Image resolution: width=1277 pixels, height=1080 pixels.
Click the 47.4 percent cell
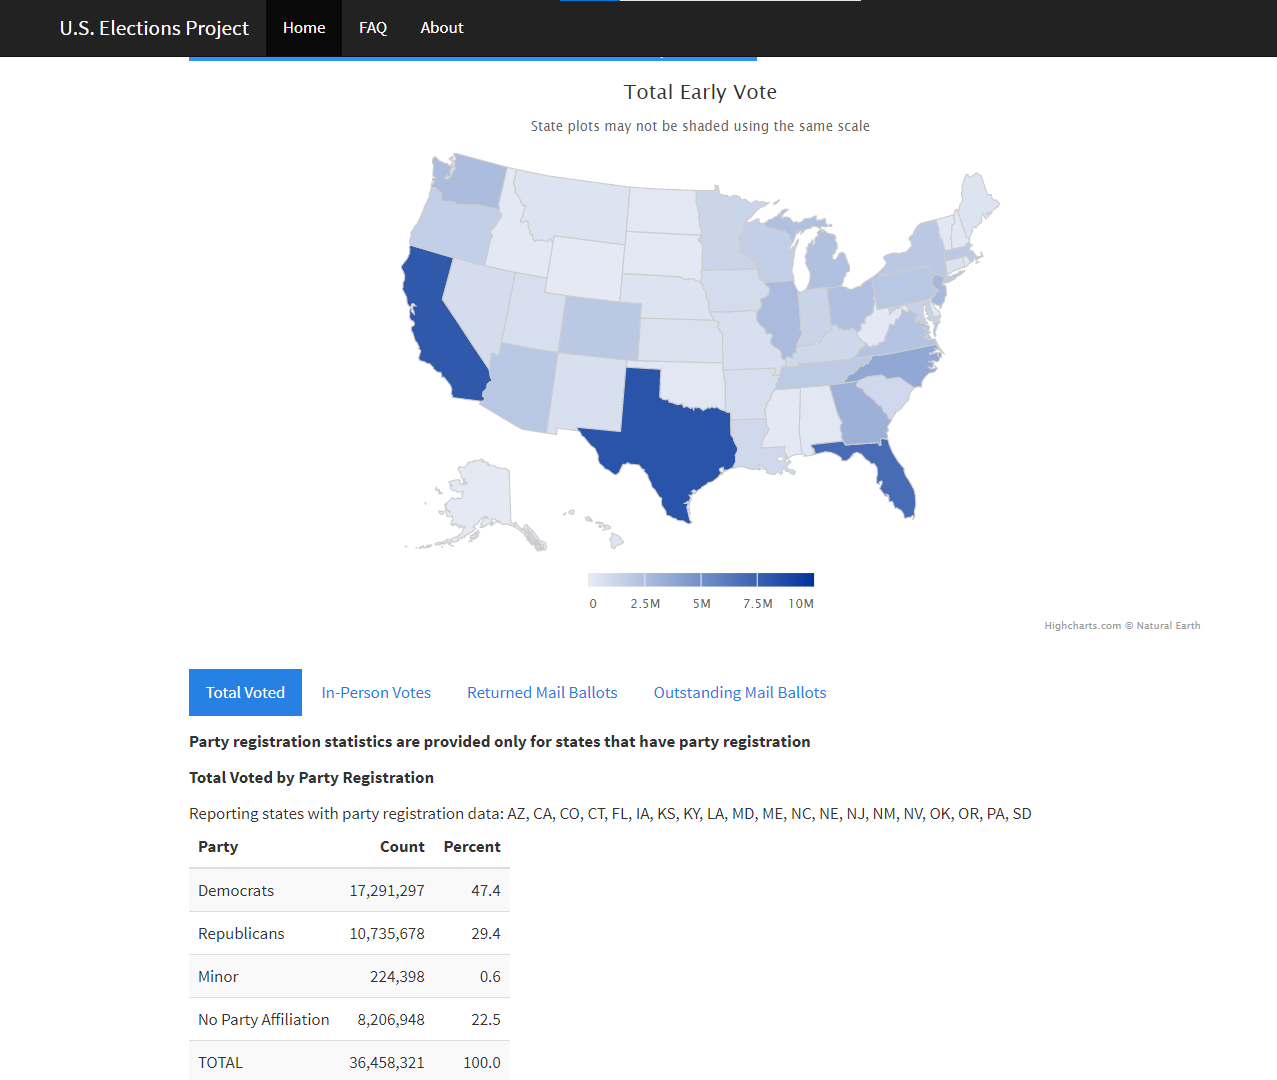(486, 890)
